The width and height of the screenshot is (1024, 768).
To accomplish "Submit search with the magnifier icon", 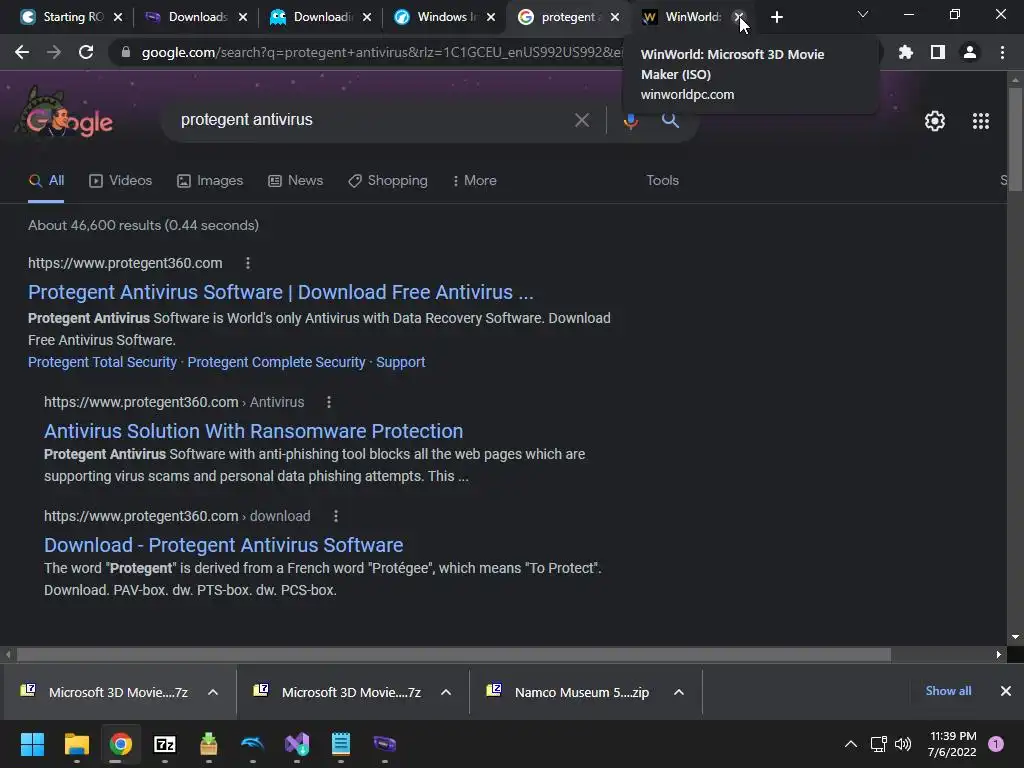I will point(670,120).
